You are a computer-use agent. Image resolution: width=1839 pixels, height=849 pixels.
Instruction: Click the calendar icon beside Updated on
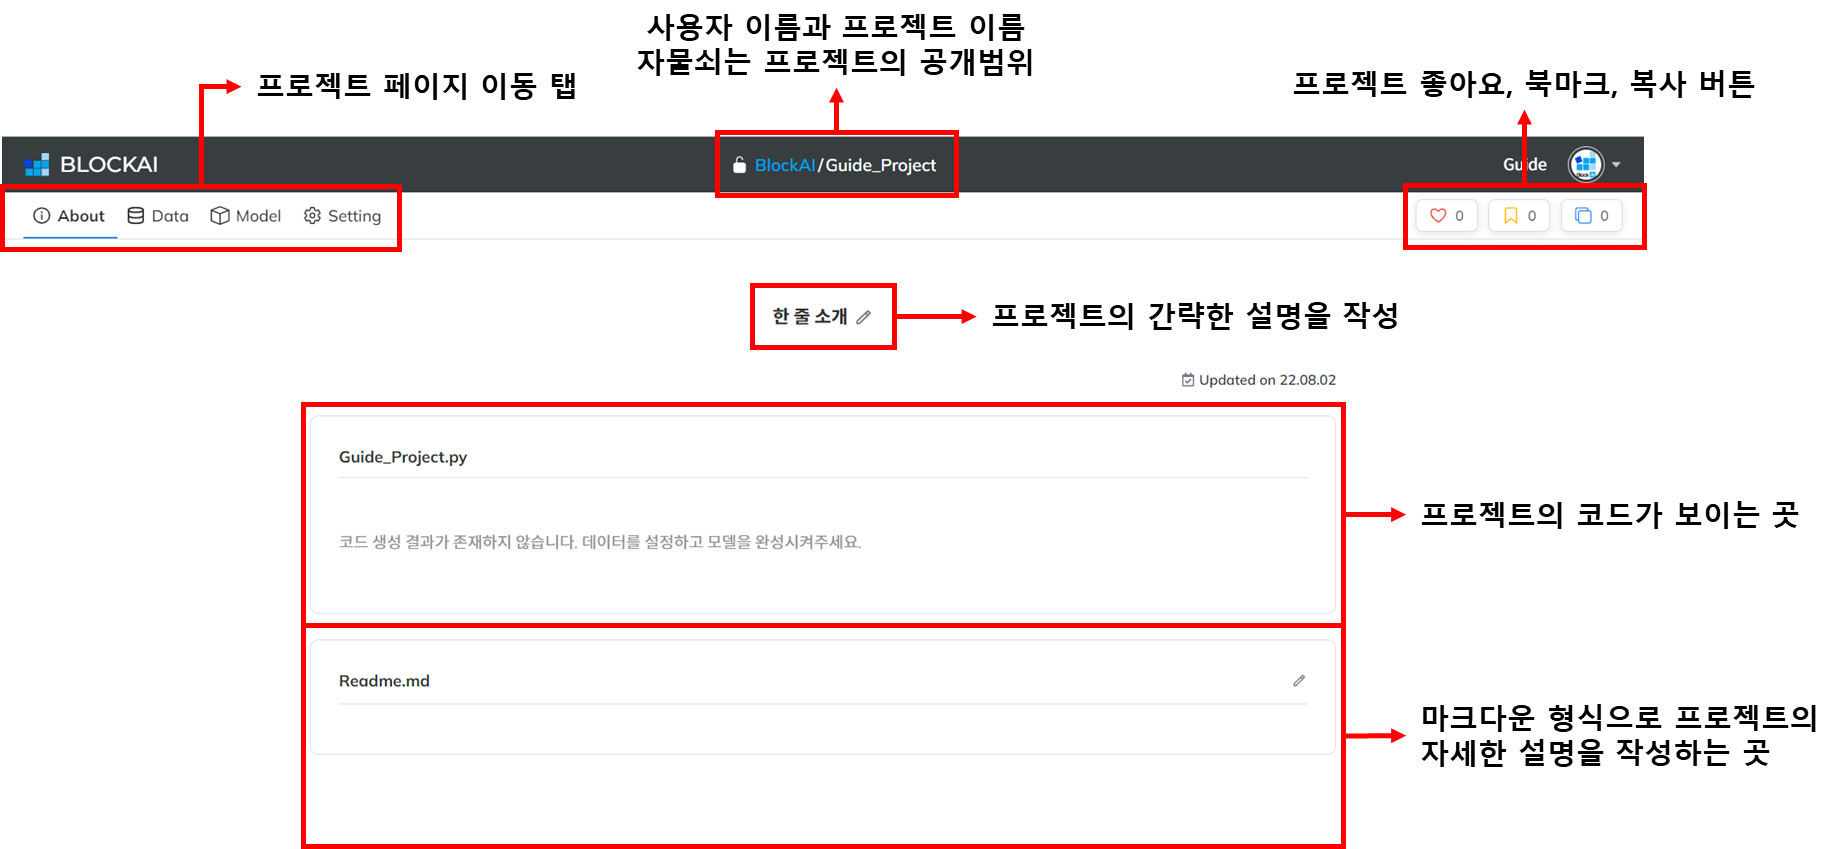coord(1188,380)
